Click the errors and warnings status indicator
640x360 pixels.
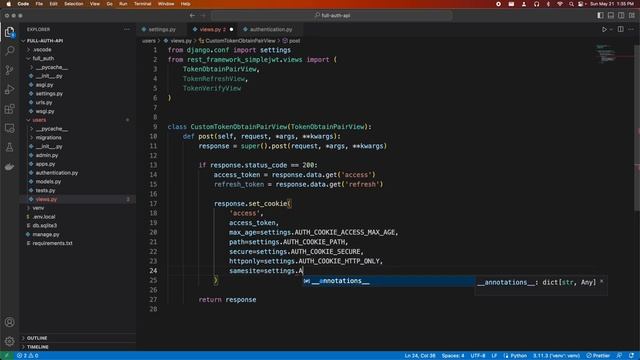pos(28,356)
